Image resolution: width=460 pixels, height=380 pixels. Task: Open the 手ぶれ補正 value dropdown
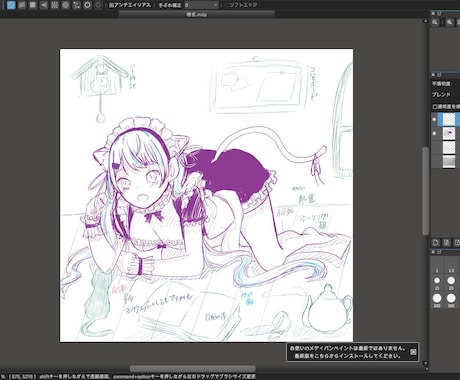[x=201, y=5]
